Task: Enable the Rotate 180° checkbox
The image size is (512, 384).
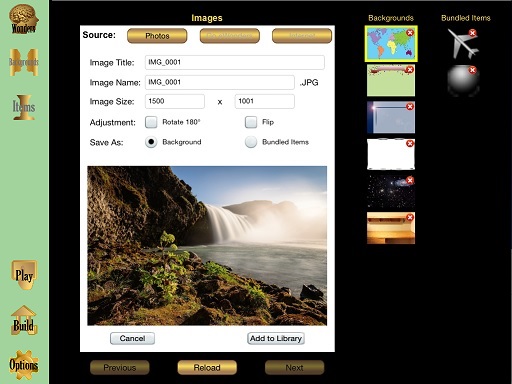Action: [x=151, y=122]
